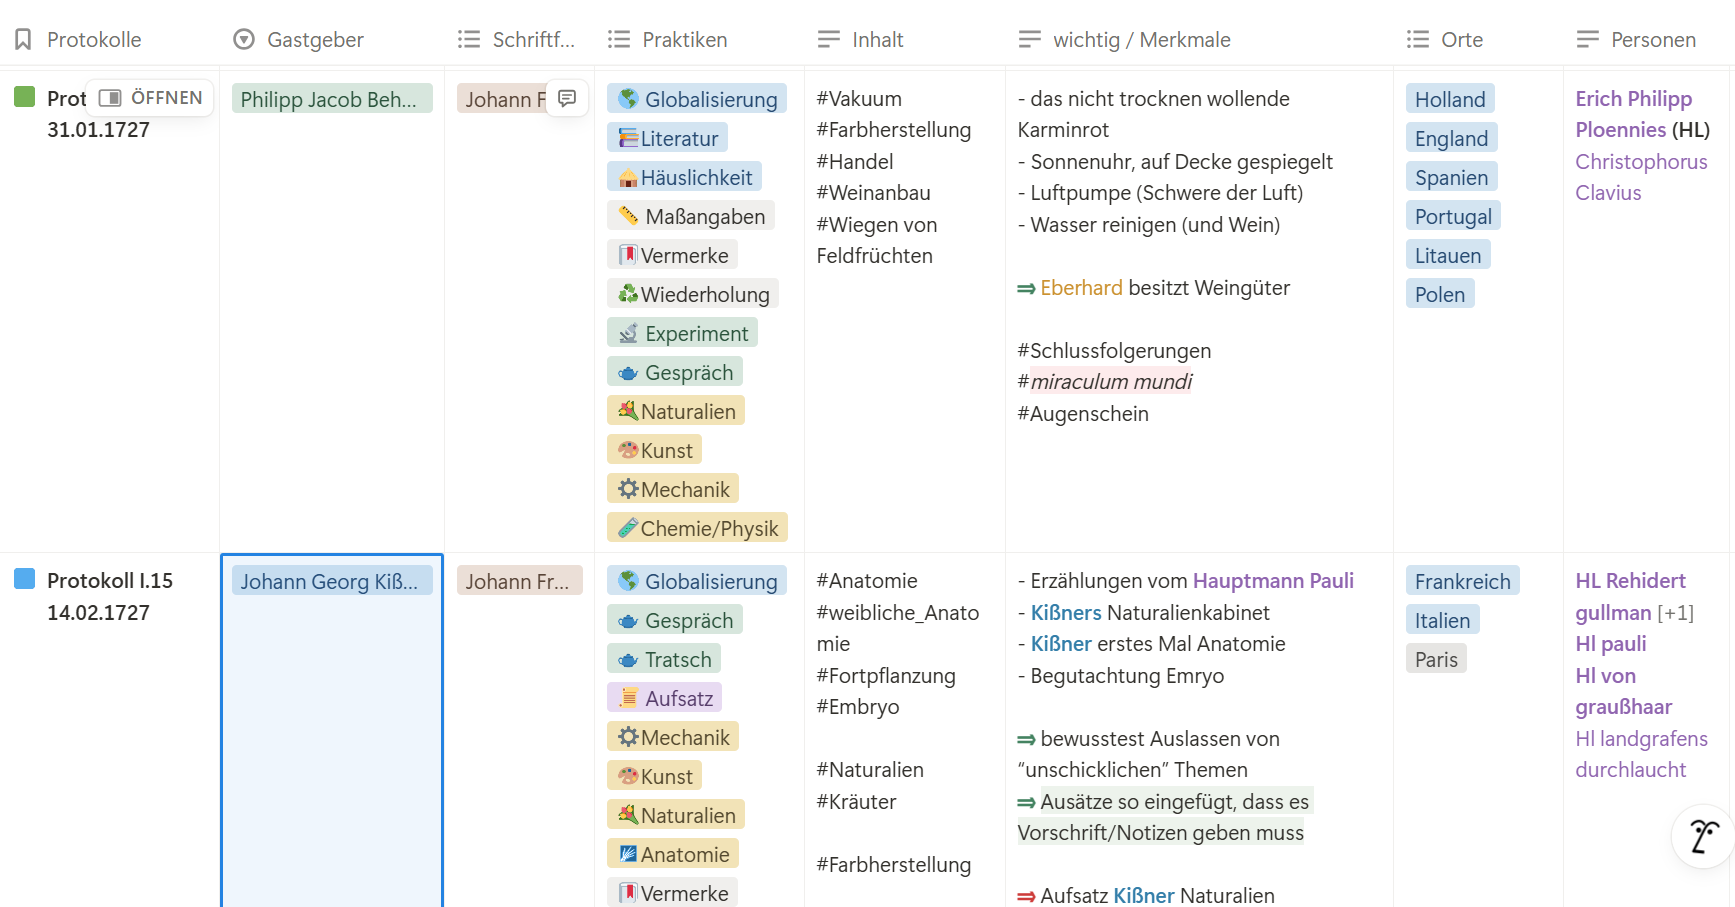The image size is (1735, 907).
Task: Click the Chemie/Physik tag in first row
Action: (697, 528)
